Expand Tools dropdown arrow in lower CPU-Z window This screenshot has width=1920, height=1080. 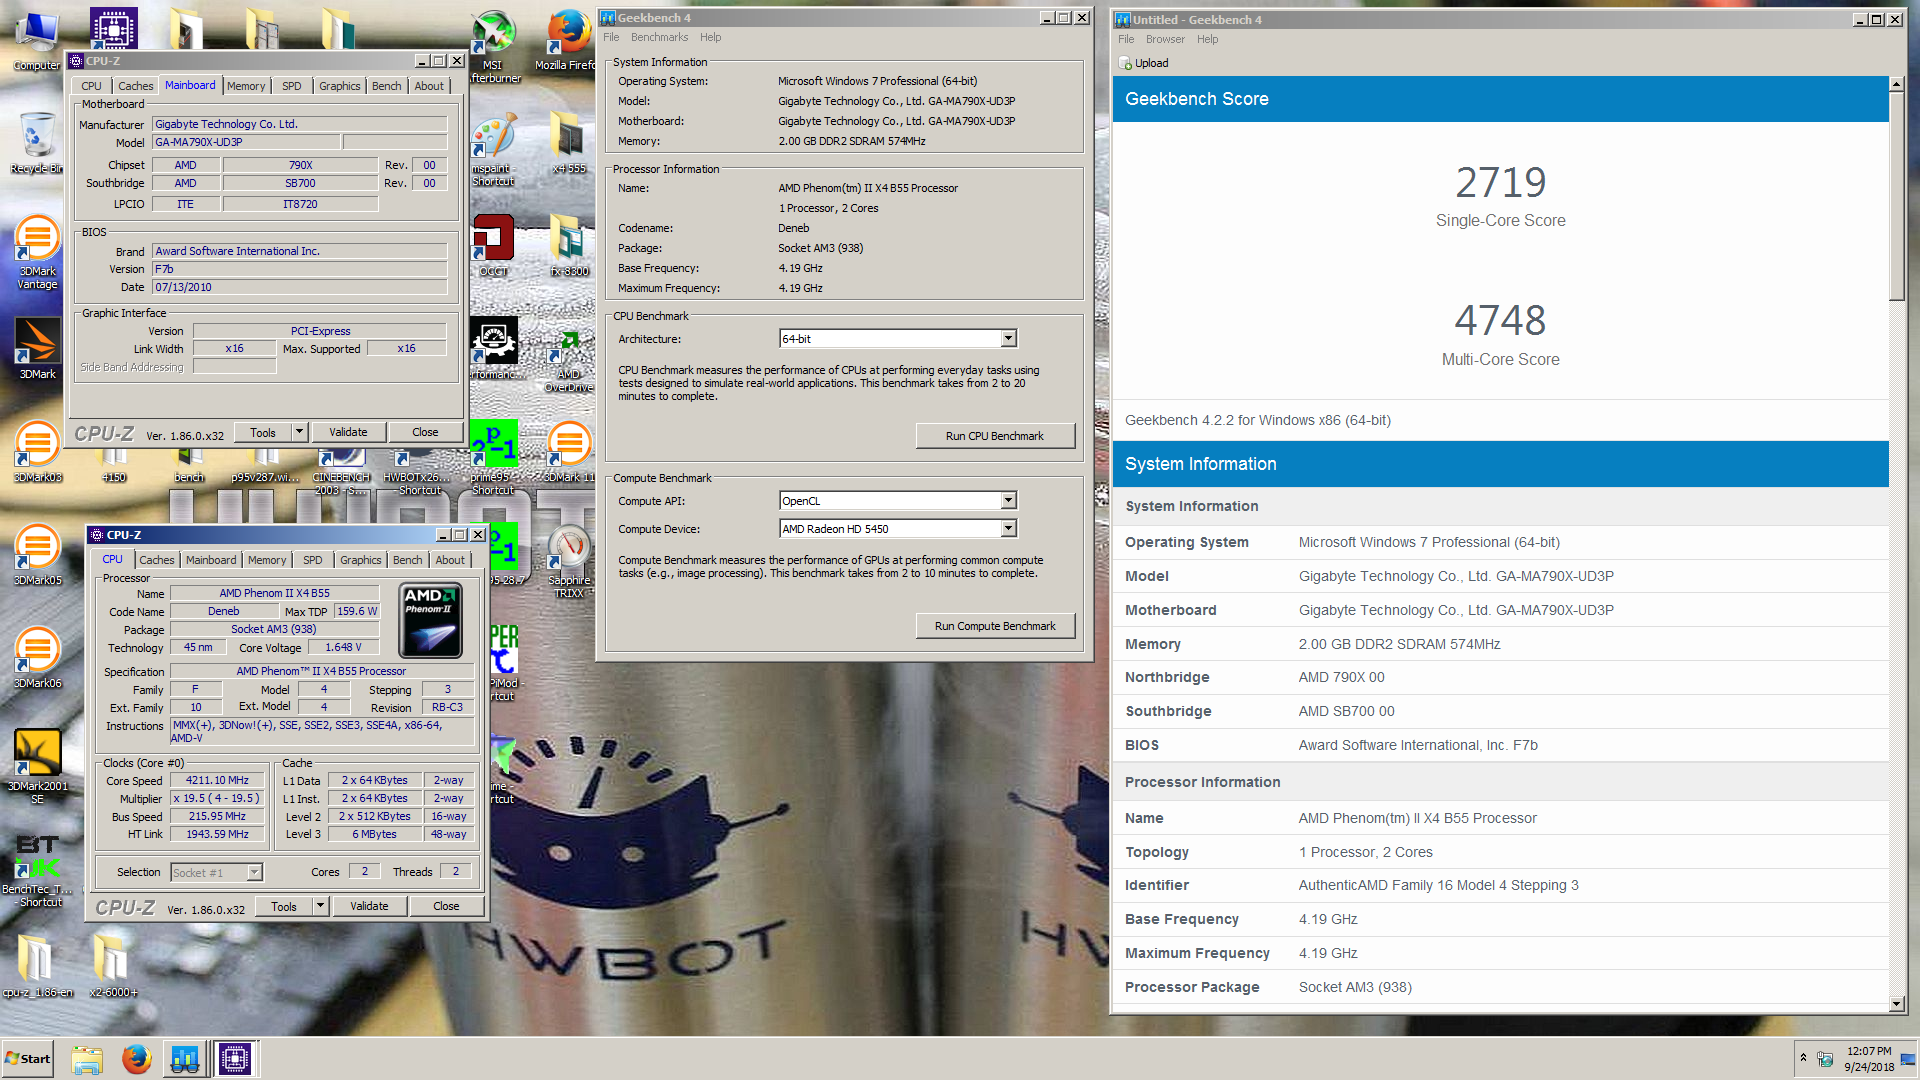pos(320,907)
